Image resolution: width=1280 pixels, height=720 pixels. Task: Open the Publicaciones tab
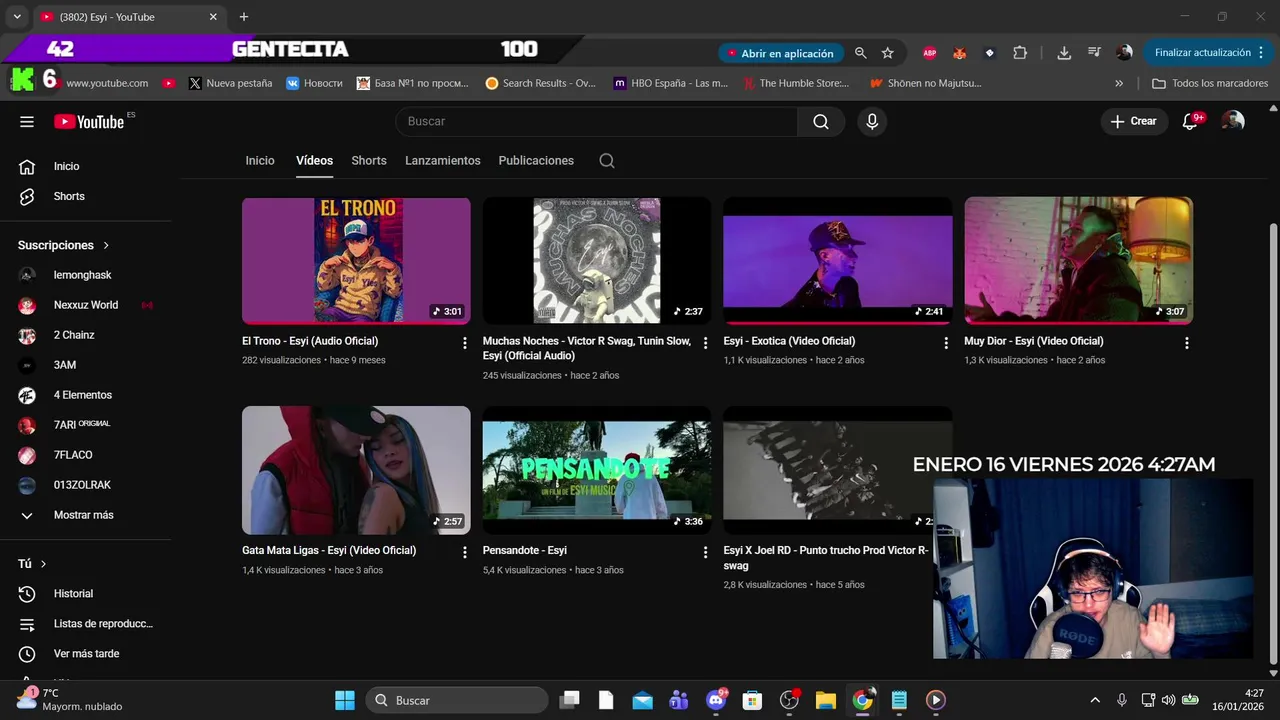click(x=536, y=161)
